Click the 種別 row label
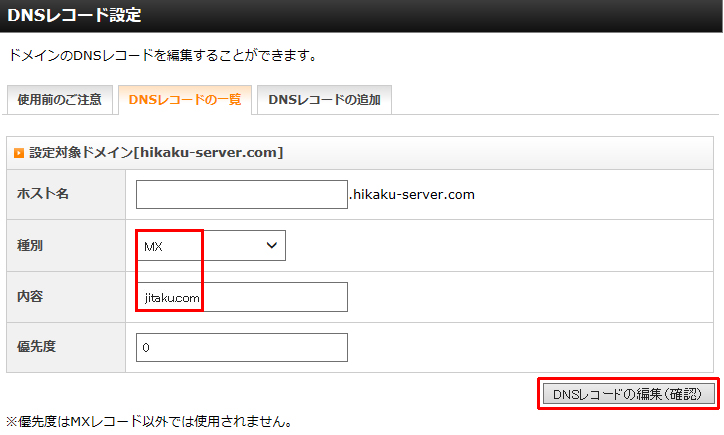Image resolution: width=724 pixels, height=435 pixels. (x=30, y=246)
